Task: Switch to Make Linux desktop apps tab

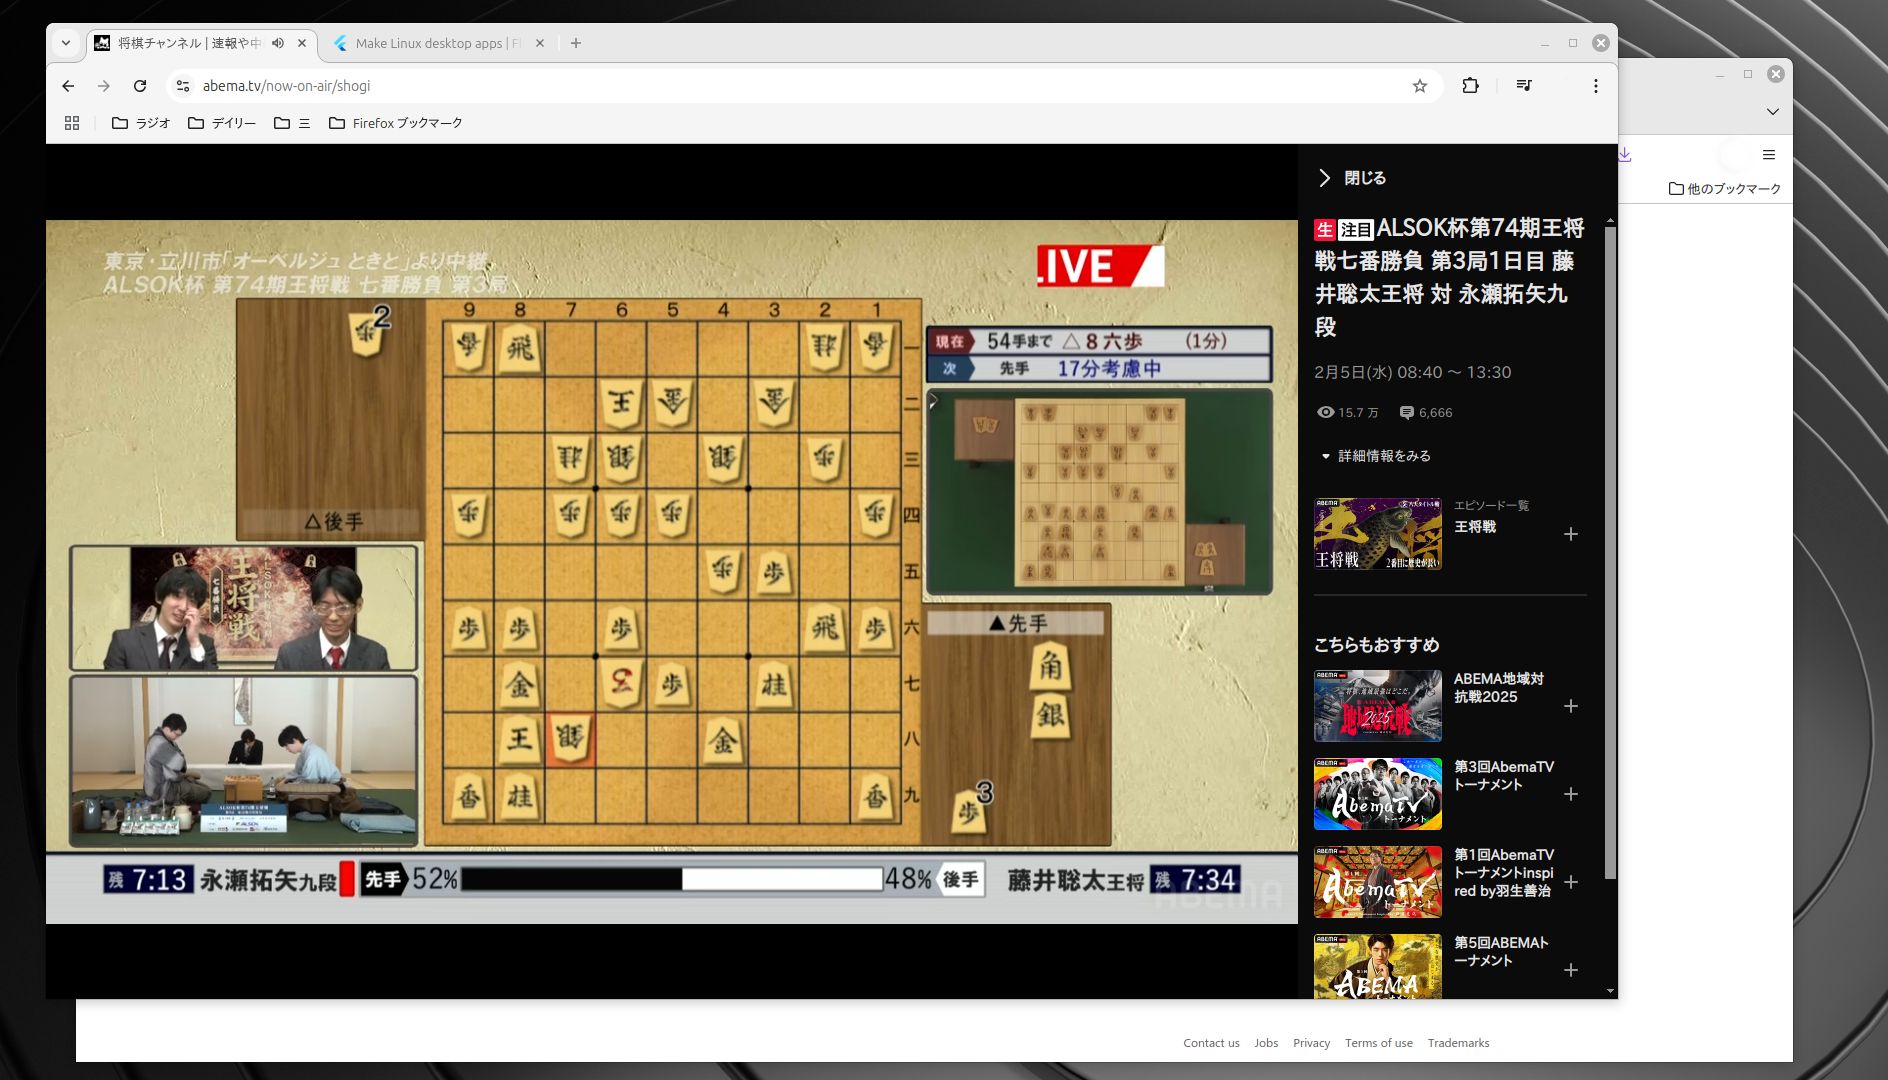Action: pos(439,43)
